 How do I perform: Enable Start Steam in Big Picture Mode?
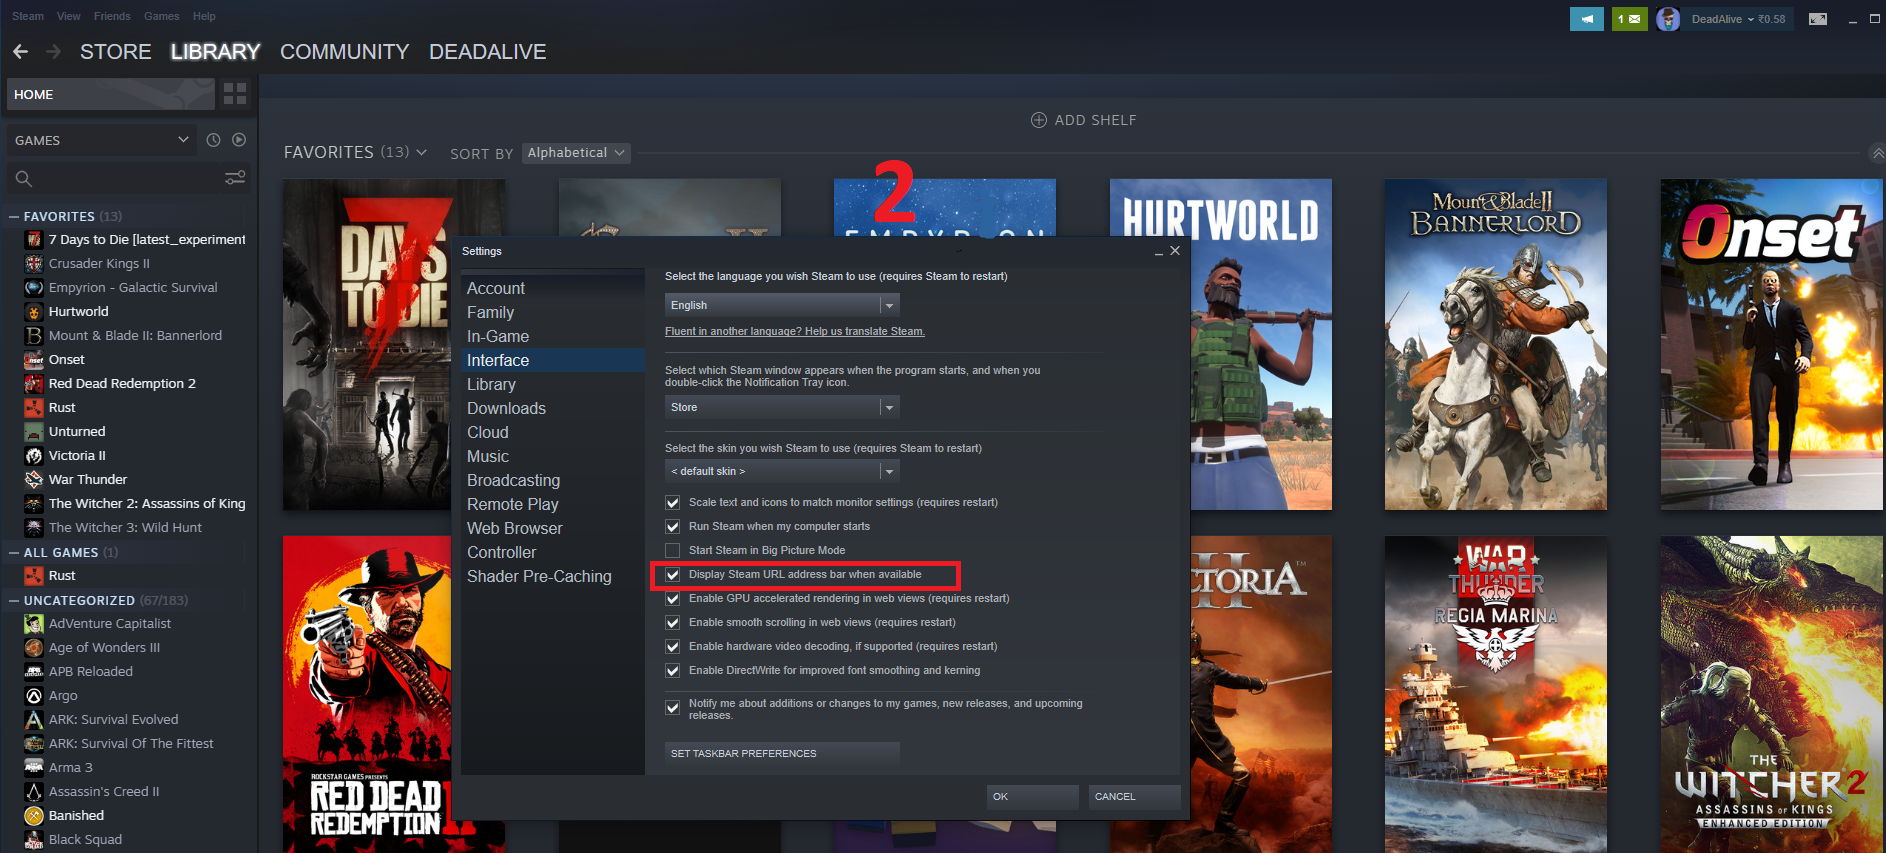tap(673, 550)
